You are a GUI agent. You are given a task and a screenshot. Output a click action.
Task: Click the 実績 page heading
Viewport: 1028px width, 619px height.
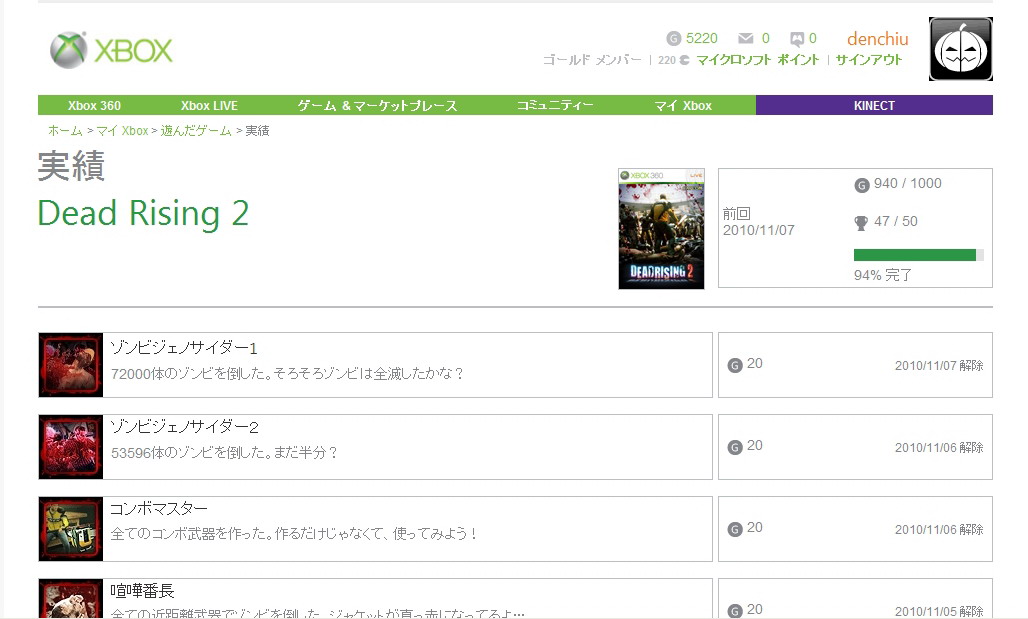(71, 166)
